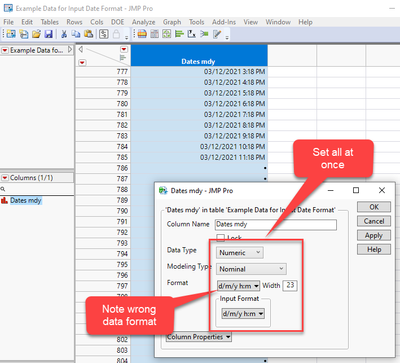Open the Tables menu
400x363 pixels.
pos(49,22)
